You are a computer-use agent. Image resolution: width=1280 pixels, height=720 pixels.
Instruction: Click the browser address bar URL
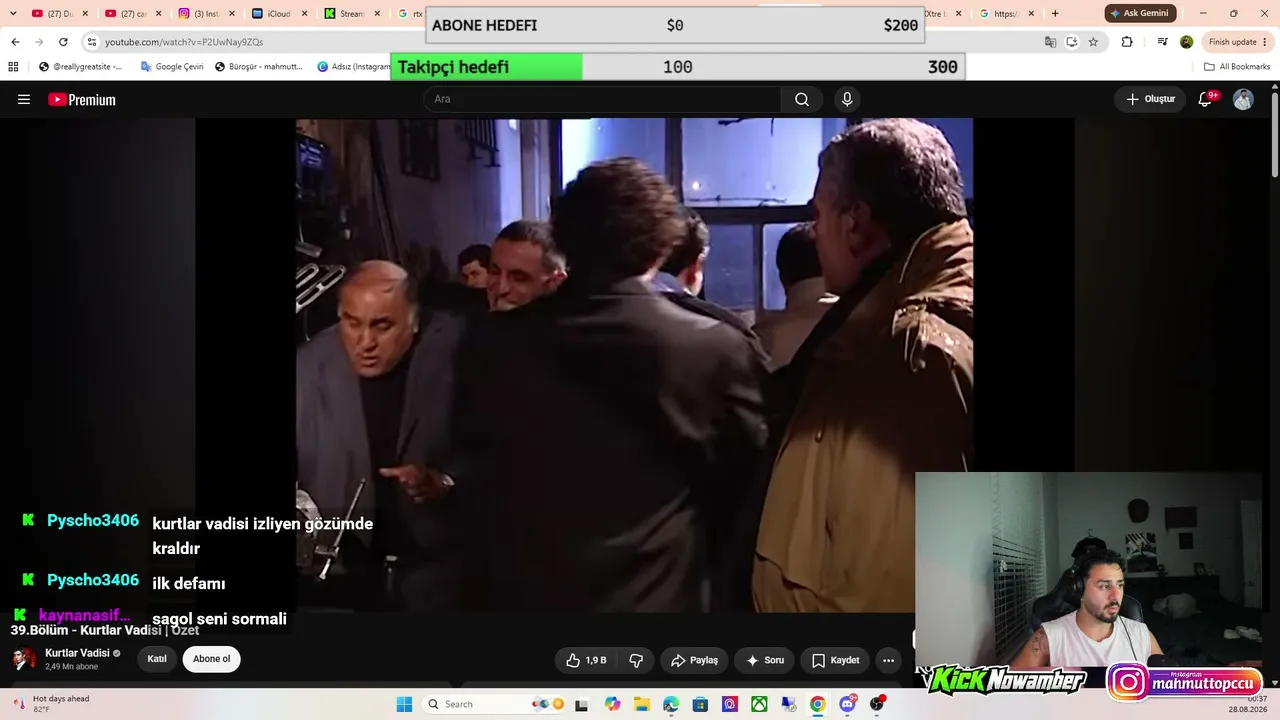tap(184, 42)
